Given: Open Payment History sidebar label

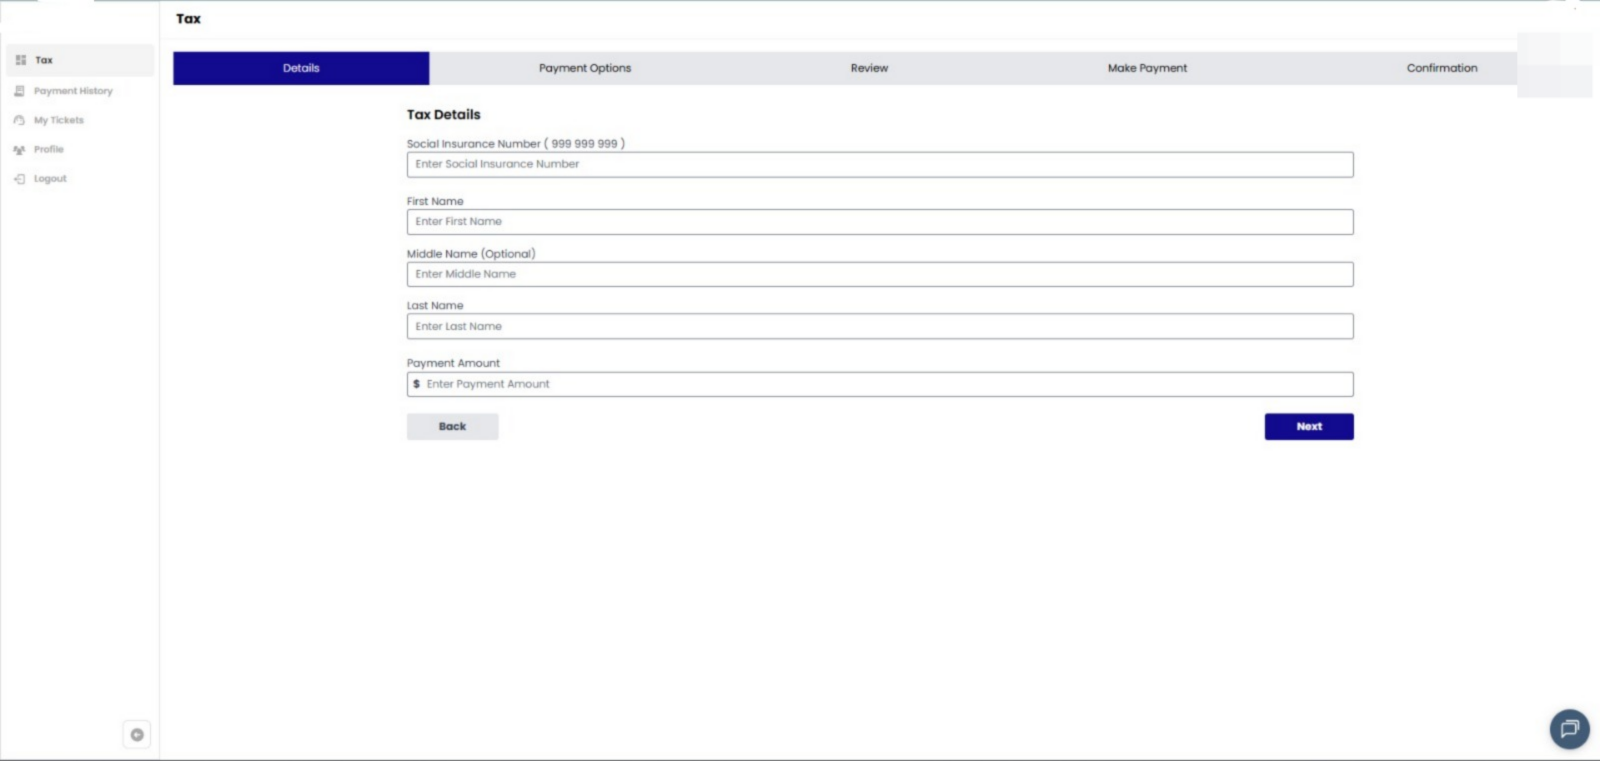Looking at the screenshot, I should 73,91.
